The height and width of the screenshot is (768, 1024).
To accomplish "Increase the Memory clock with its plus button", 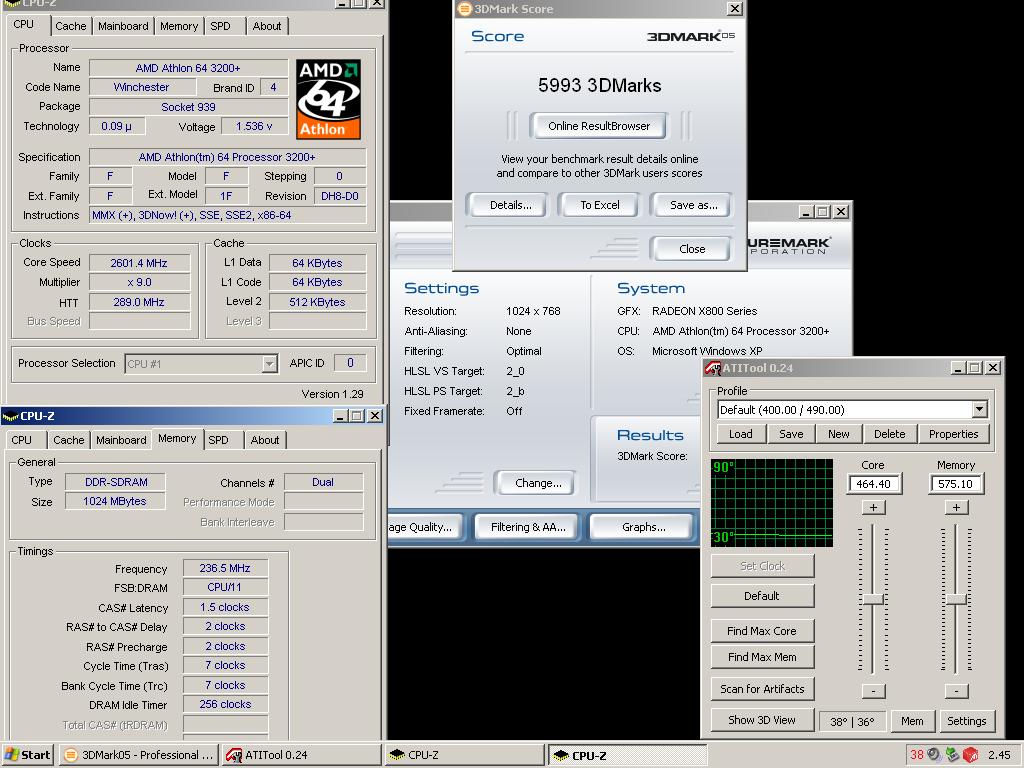I will 956,507.
